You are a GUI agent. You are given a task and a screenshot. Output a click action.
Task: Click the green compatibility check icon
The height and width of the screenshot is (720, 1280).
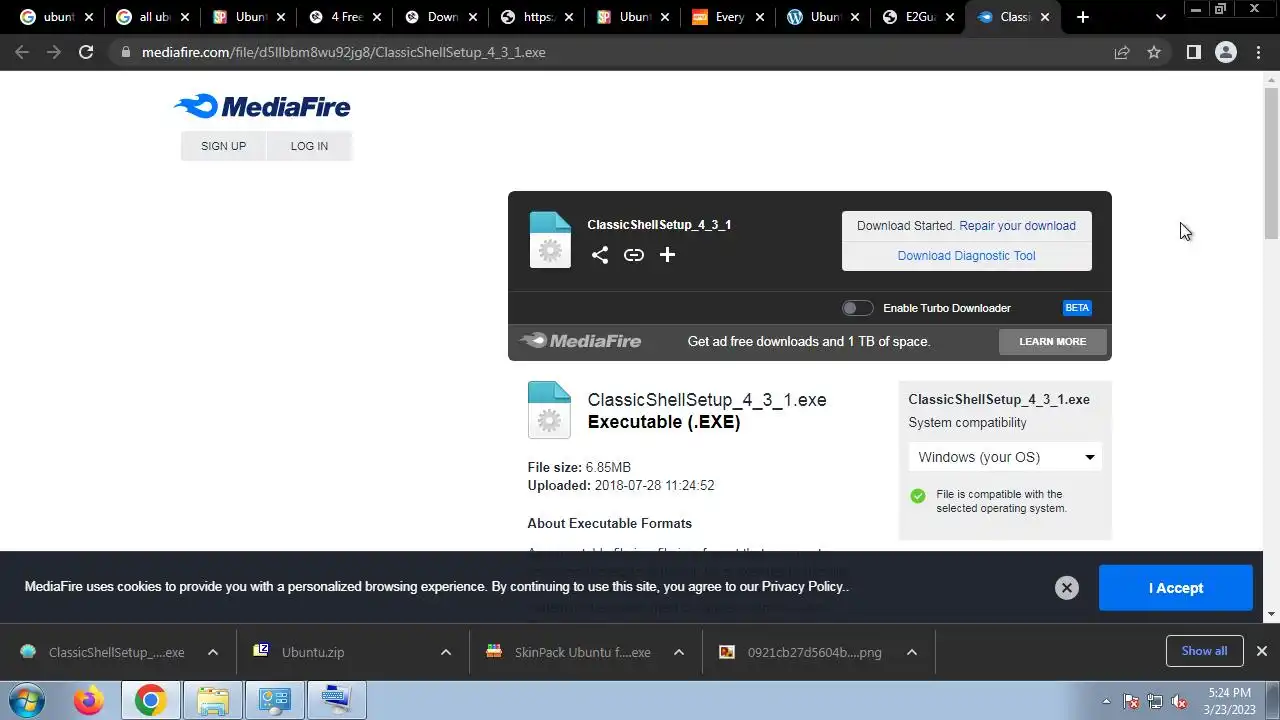tap(917, 496)
